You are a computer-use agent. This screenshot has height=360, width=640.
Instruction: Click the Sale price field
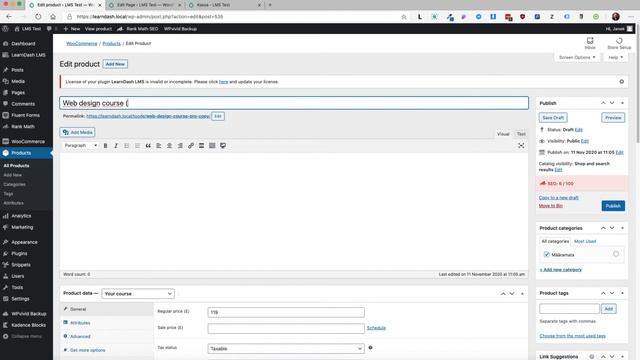(286, 328)
